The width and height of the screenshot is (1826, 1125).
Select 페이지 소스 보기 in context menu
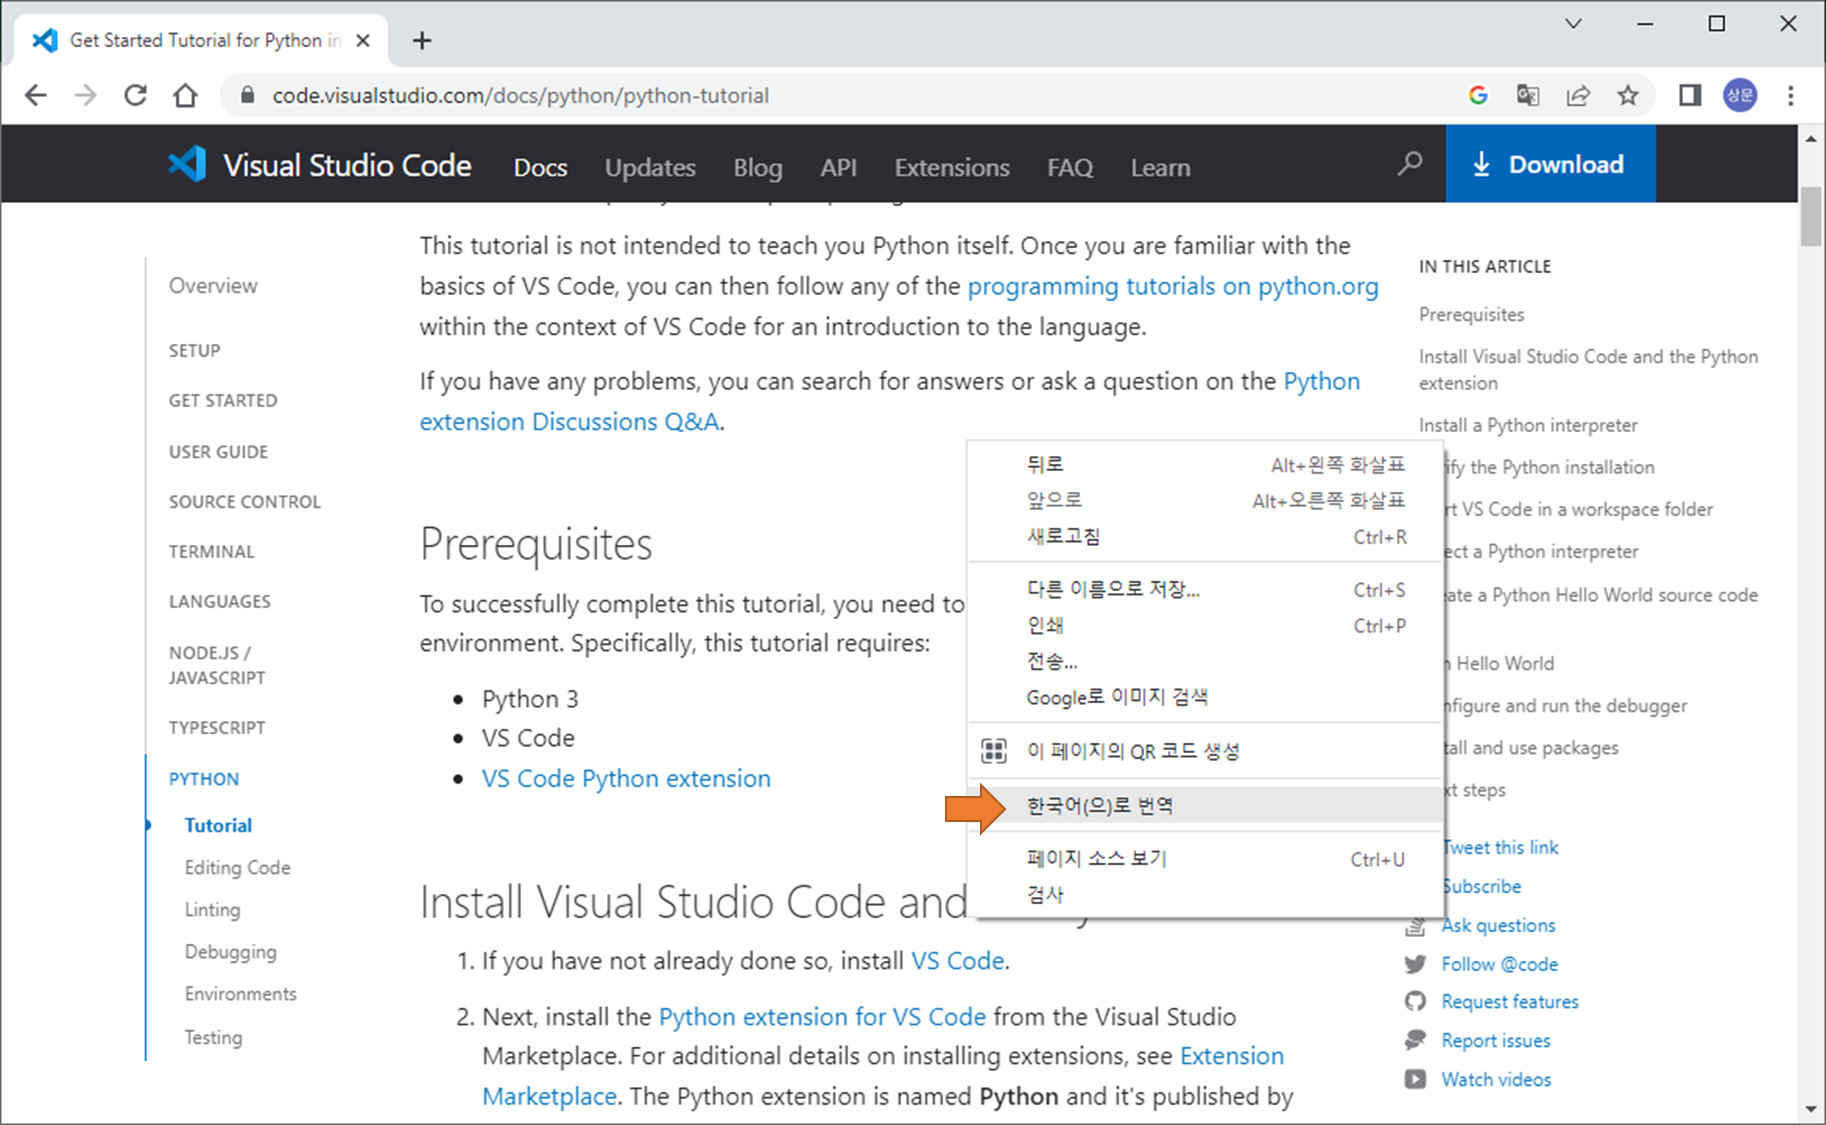(1207, 859)
